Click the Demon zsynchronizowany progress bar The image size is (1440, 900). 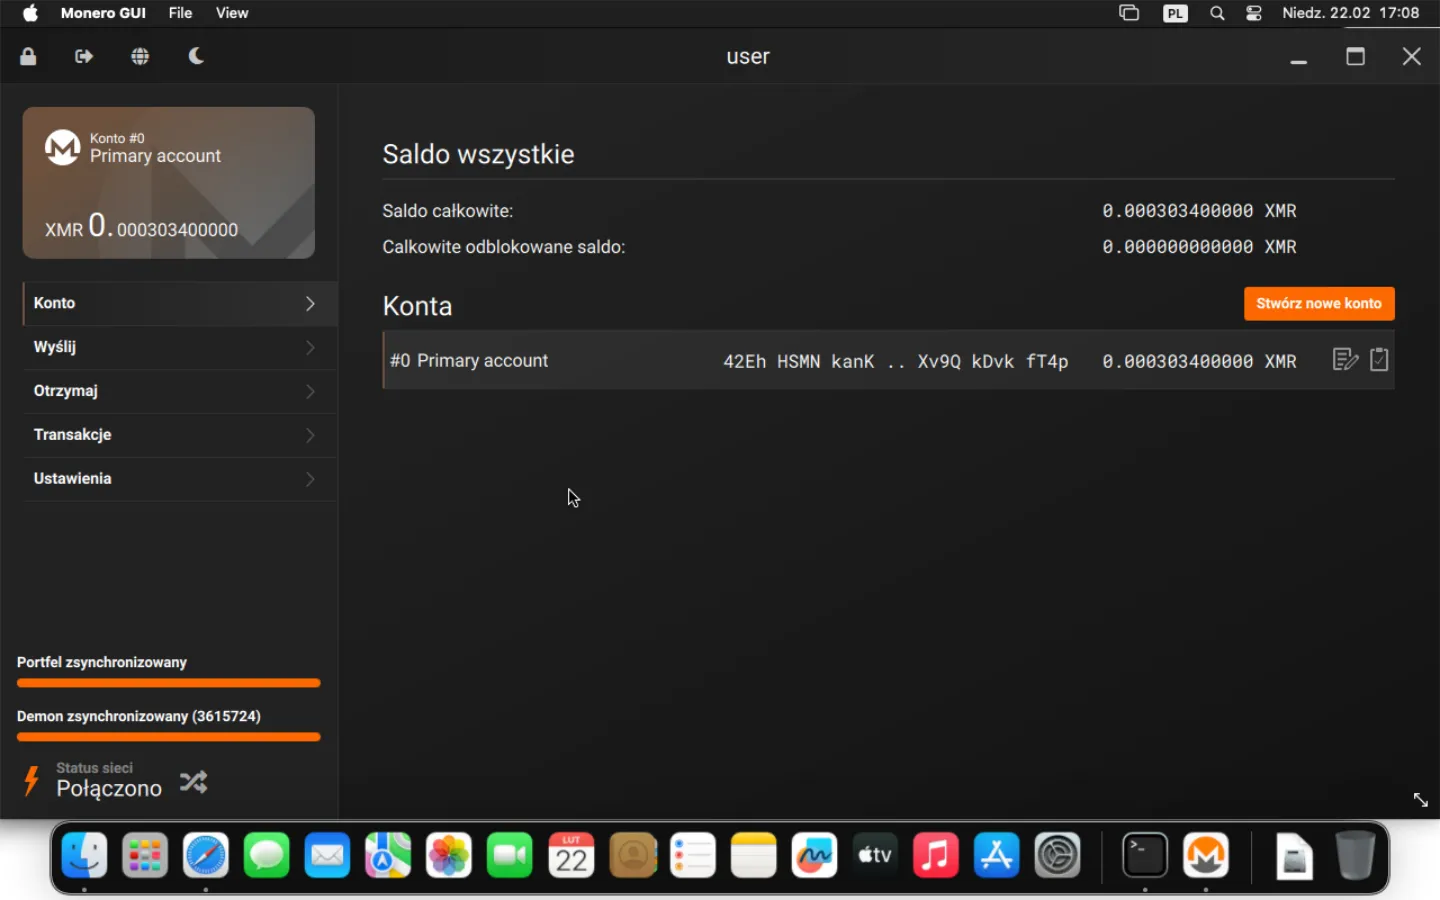(x=169, y=738)
